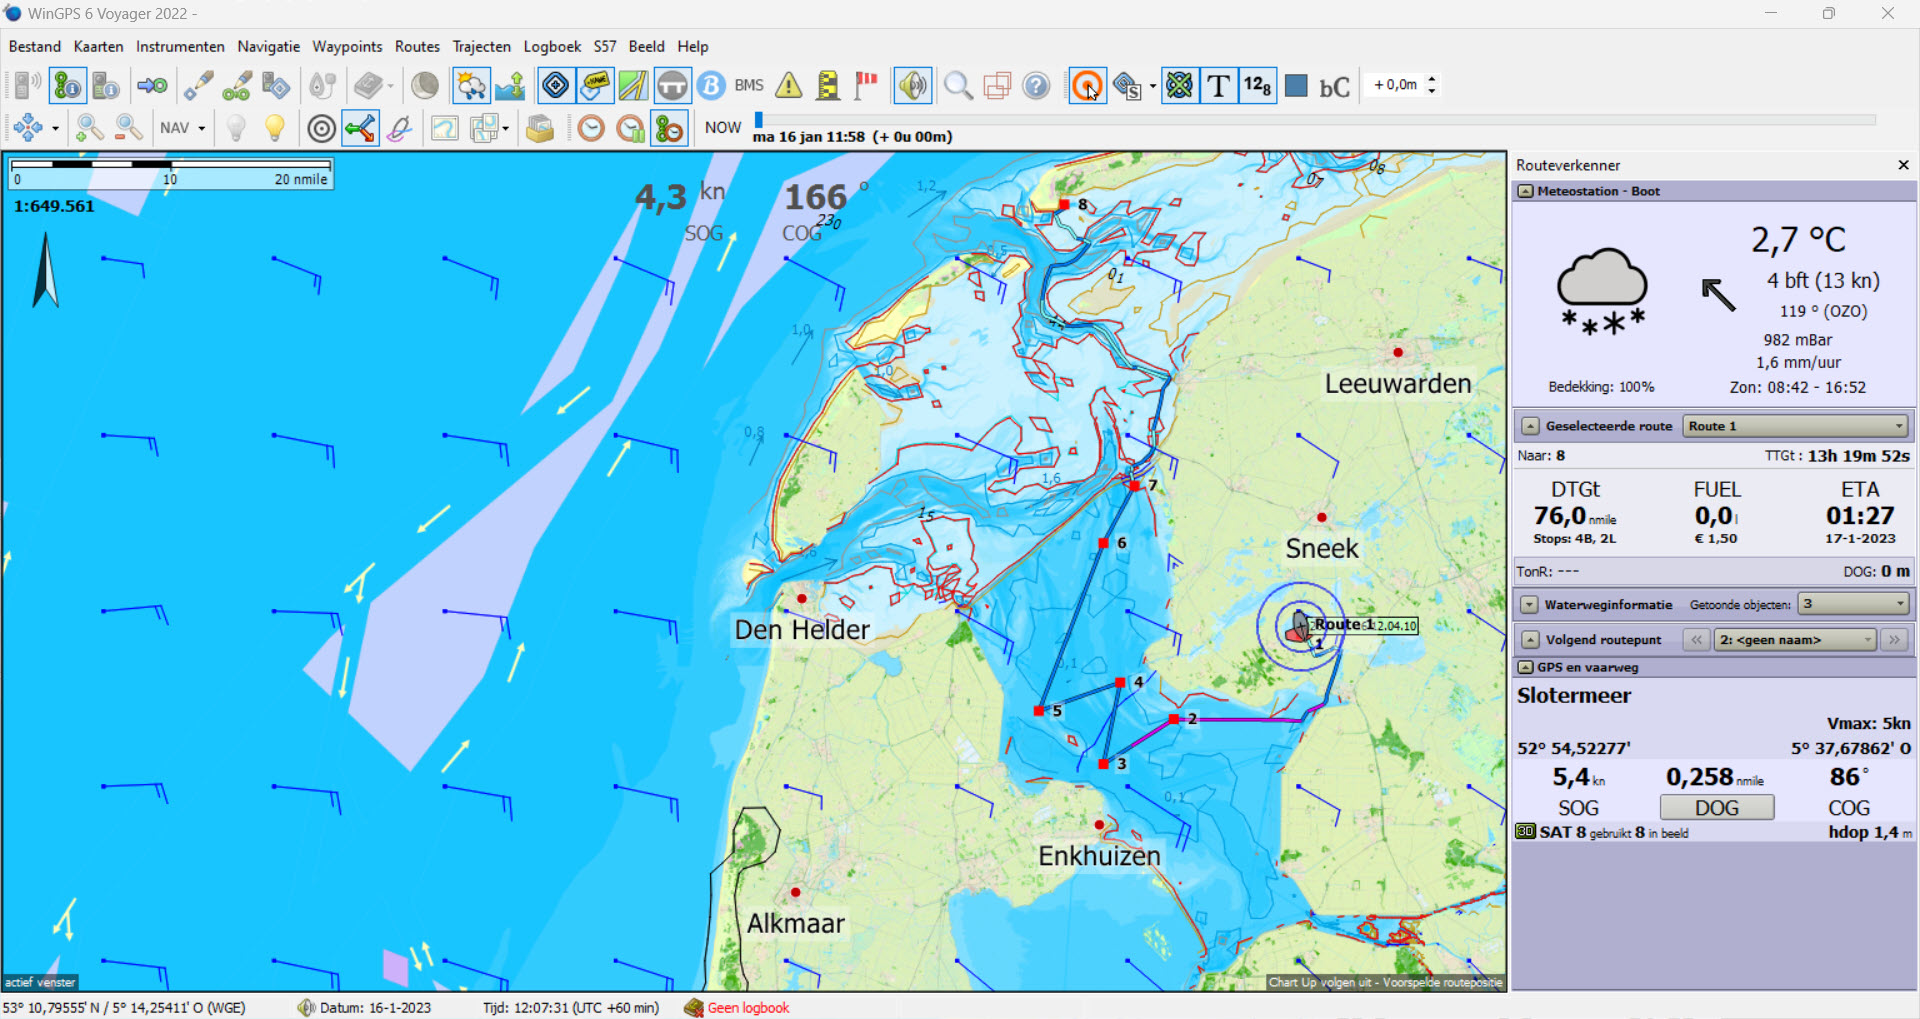This screenshot has width=1920, height=1019.
Task: Open Help via the question mark icon
Action: pyautogui.click(x=1036, y=86)
